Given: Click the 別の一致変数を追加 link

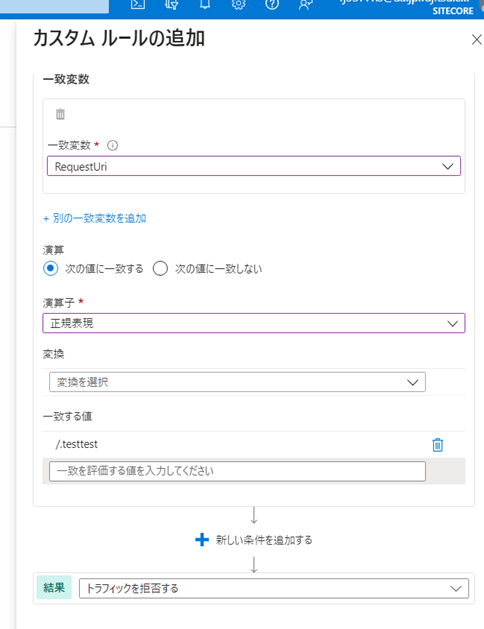Looking at the screenshot, I should [x=95, y=218].
